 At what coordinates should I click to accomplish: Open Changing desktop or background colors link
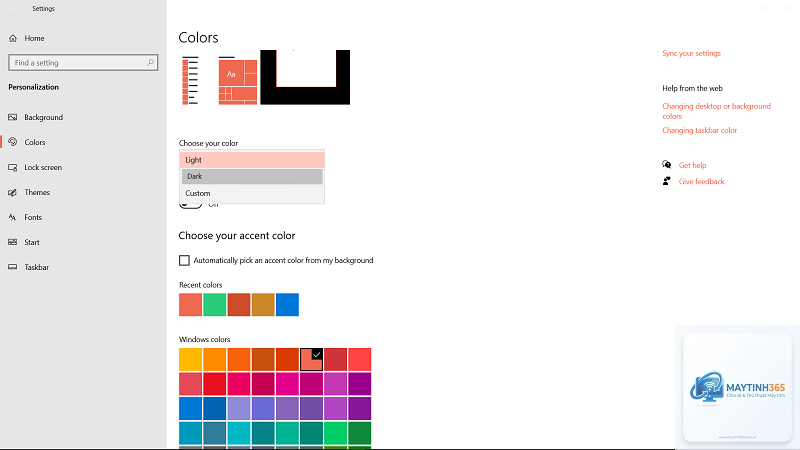[x=716, y=111]
